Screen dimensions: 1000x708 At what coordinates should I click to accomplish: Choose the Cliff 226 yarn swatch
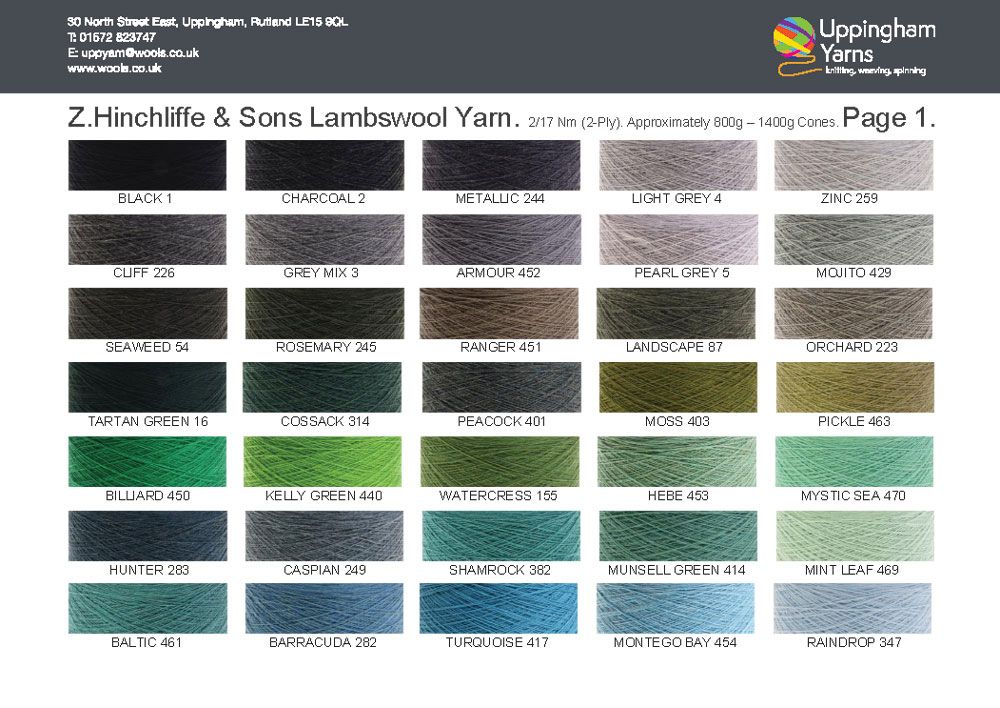tap(147, 239)
